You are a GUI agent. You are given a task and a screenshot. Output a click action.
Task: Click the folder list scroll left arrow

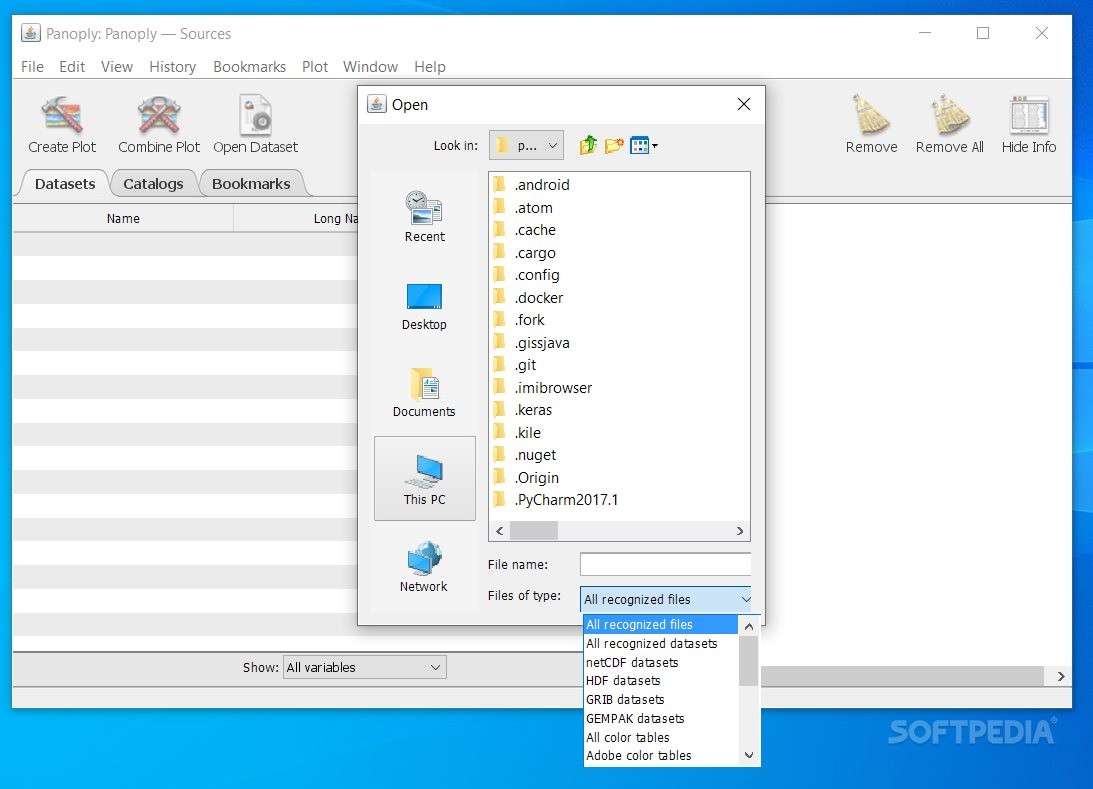point(500,531)
